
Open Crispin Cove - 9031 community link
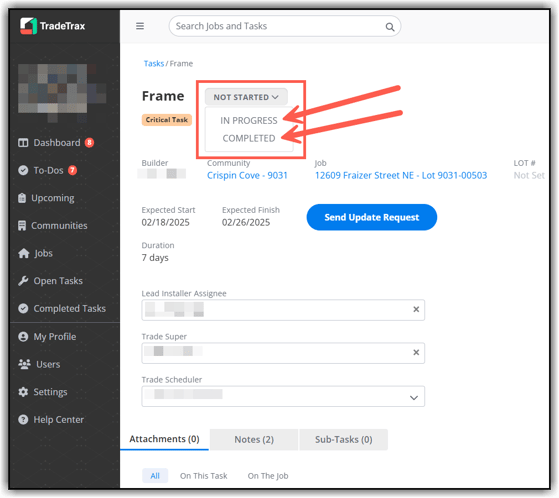click(247, 175)
